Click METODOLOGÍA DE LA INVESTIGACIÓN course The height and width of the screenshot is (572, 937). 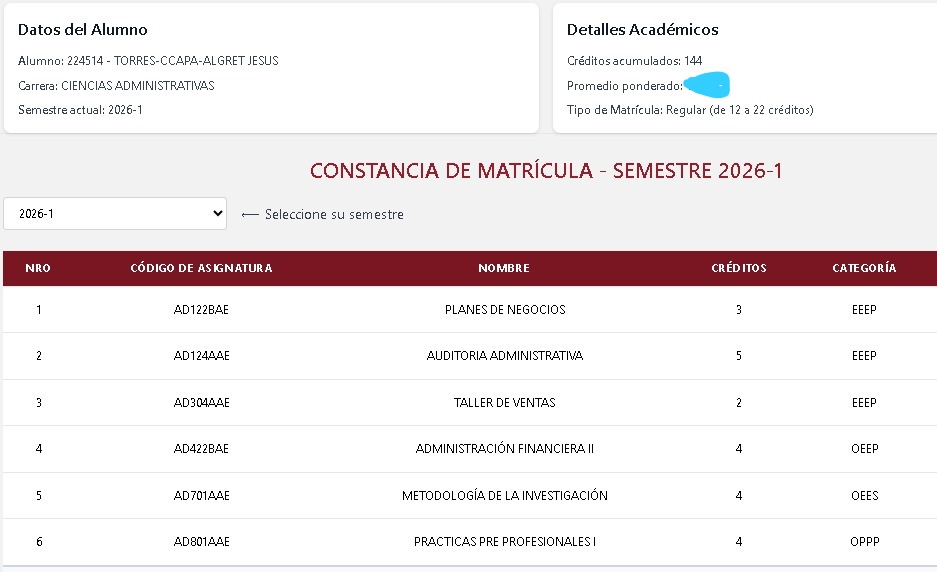[505, 495]
